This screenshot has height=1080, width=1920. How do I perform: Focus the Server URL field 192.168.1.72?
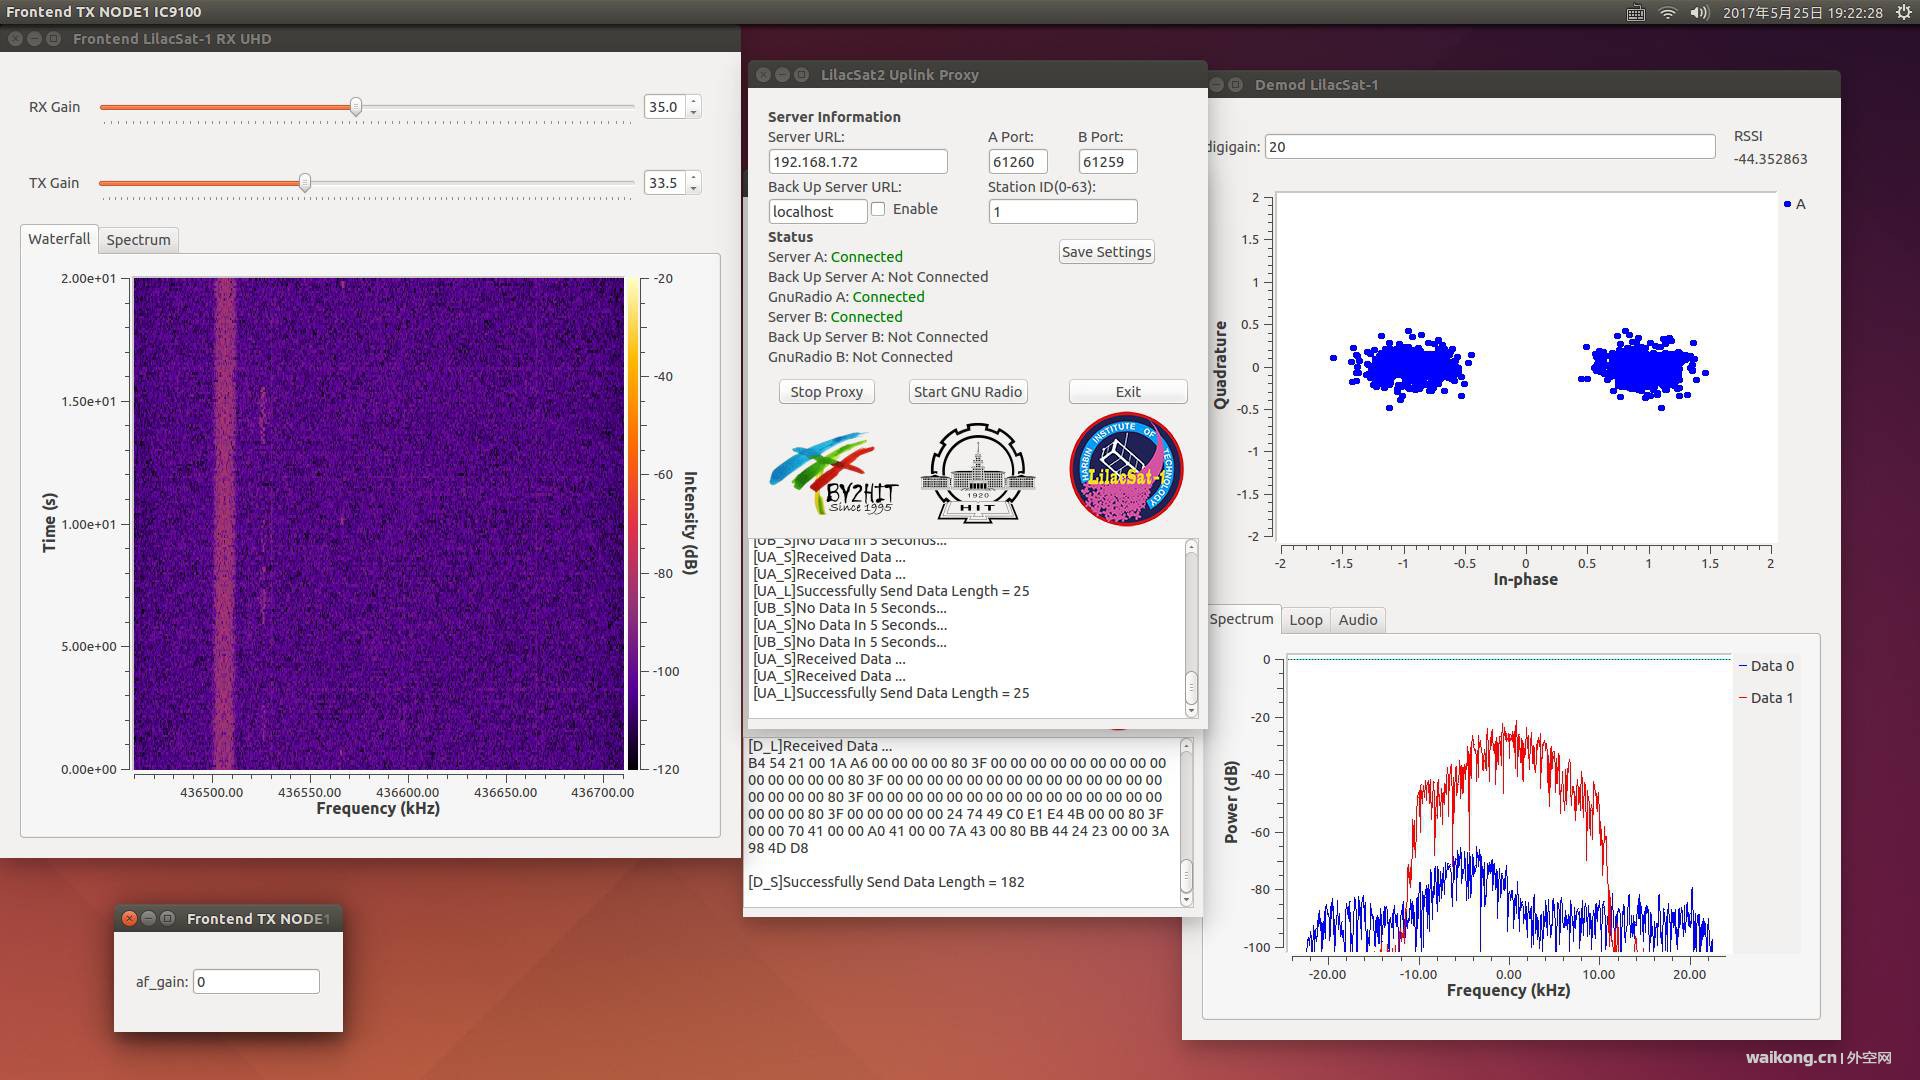[x=858, y=162]
